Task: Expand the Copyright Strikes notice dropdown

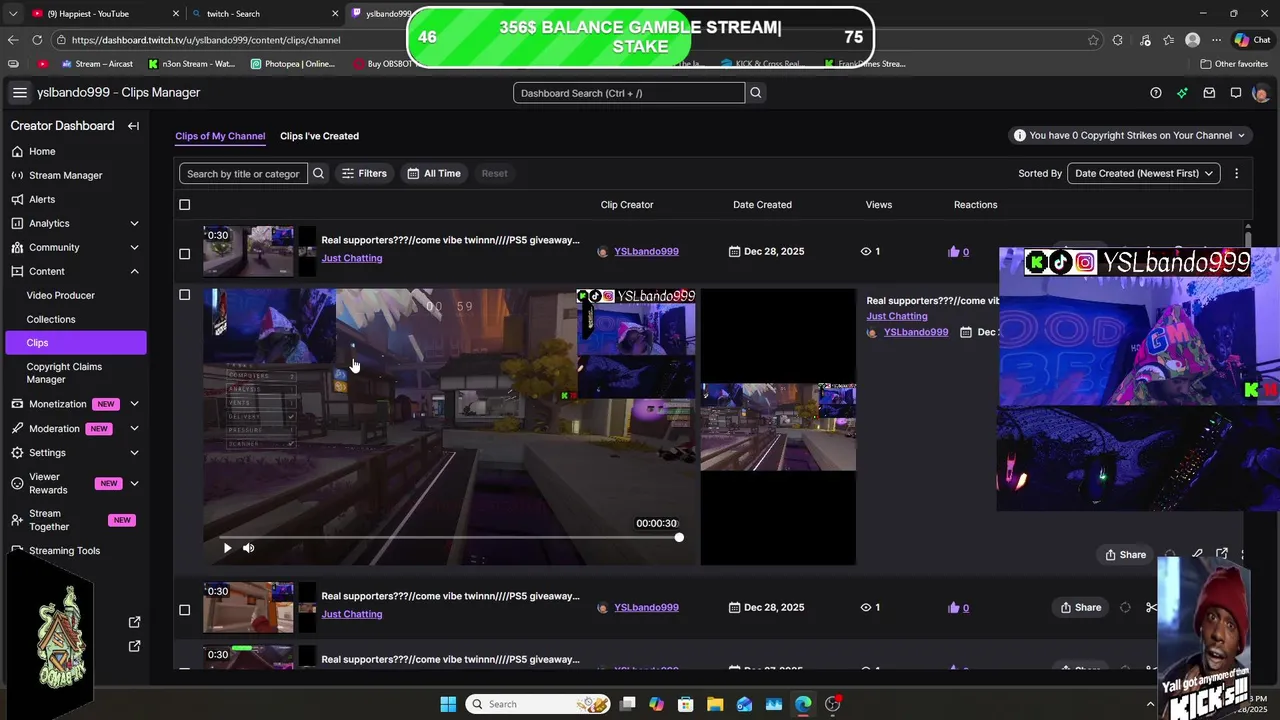Action: pos(1131,135)
